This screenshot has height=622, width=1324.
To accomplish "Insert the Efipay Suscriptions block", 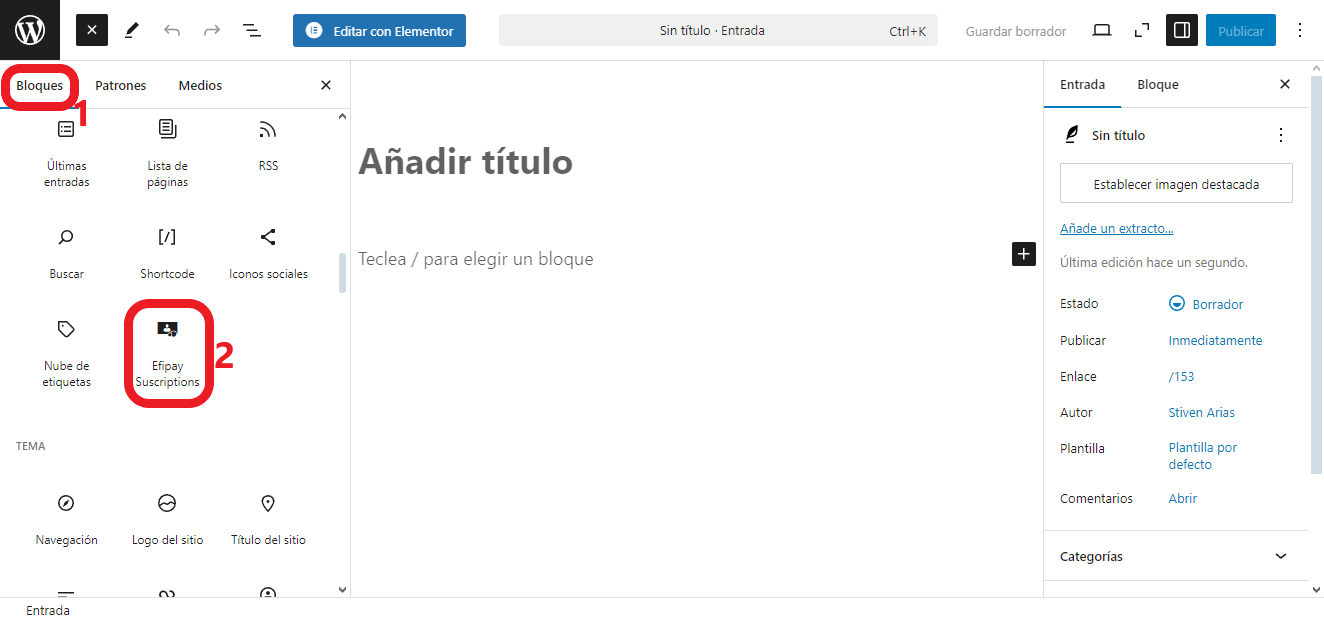I will pos(167,350).
